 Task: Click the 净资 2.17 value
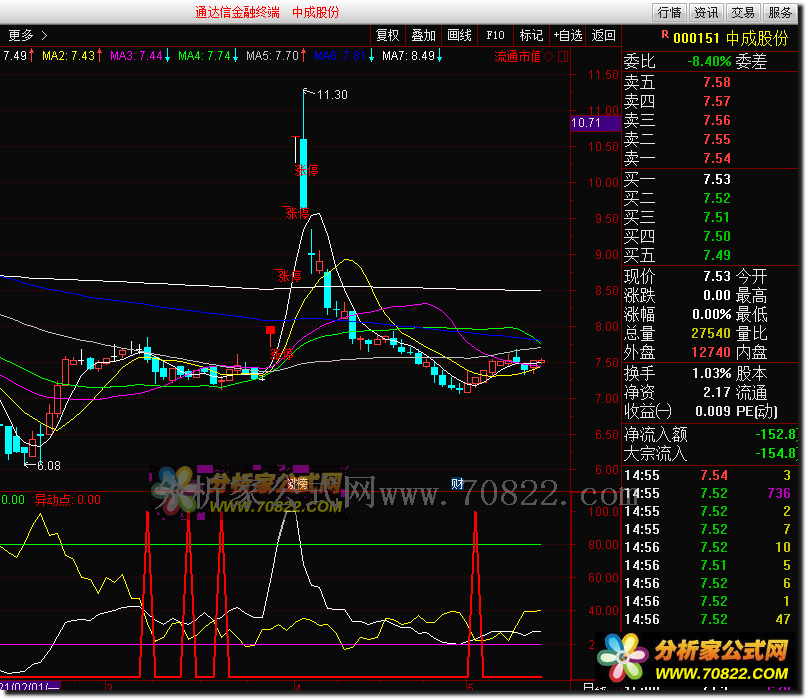click(x=717, y=392)
